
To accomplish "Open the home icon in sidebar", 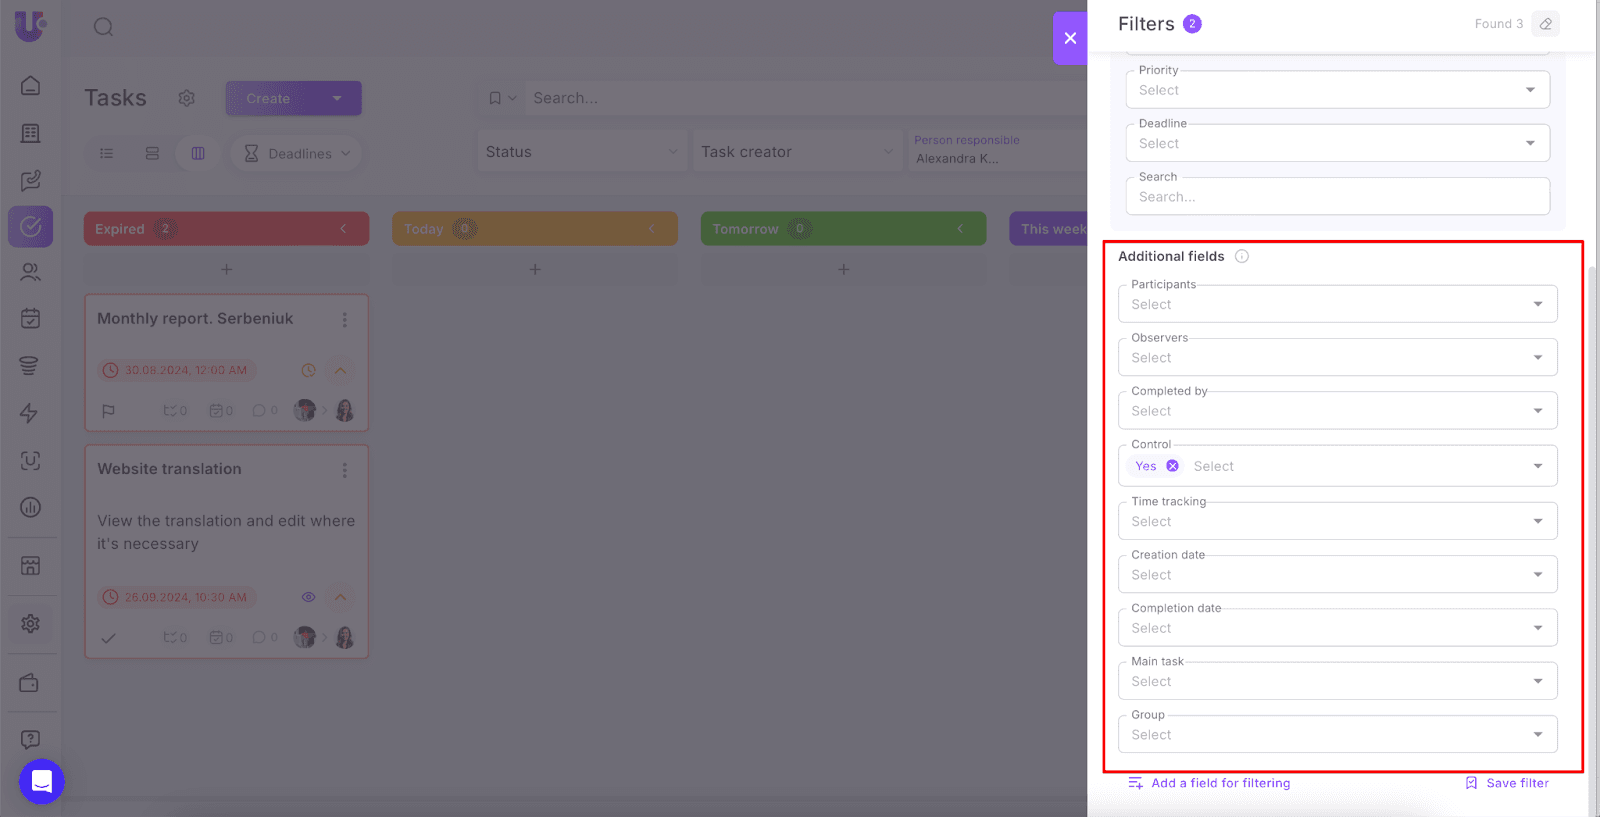I will click(31, 86).
